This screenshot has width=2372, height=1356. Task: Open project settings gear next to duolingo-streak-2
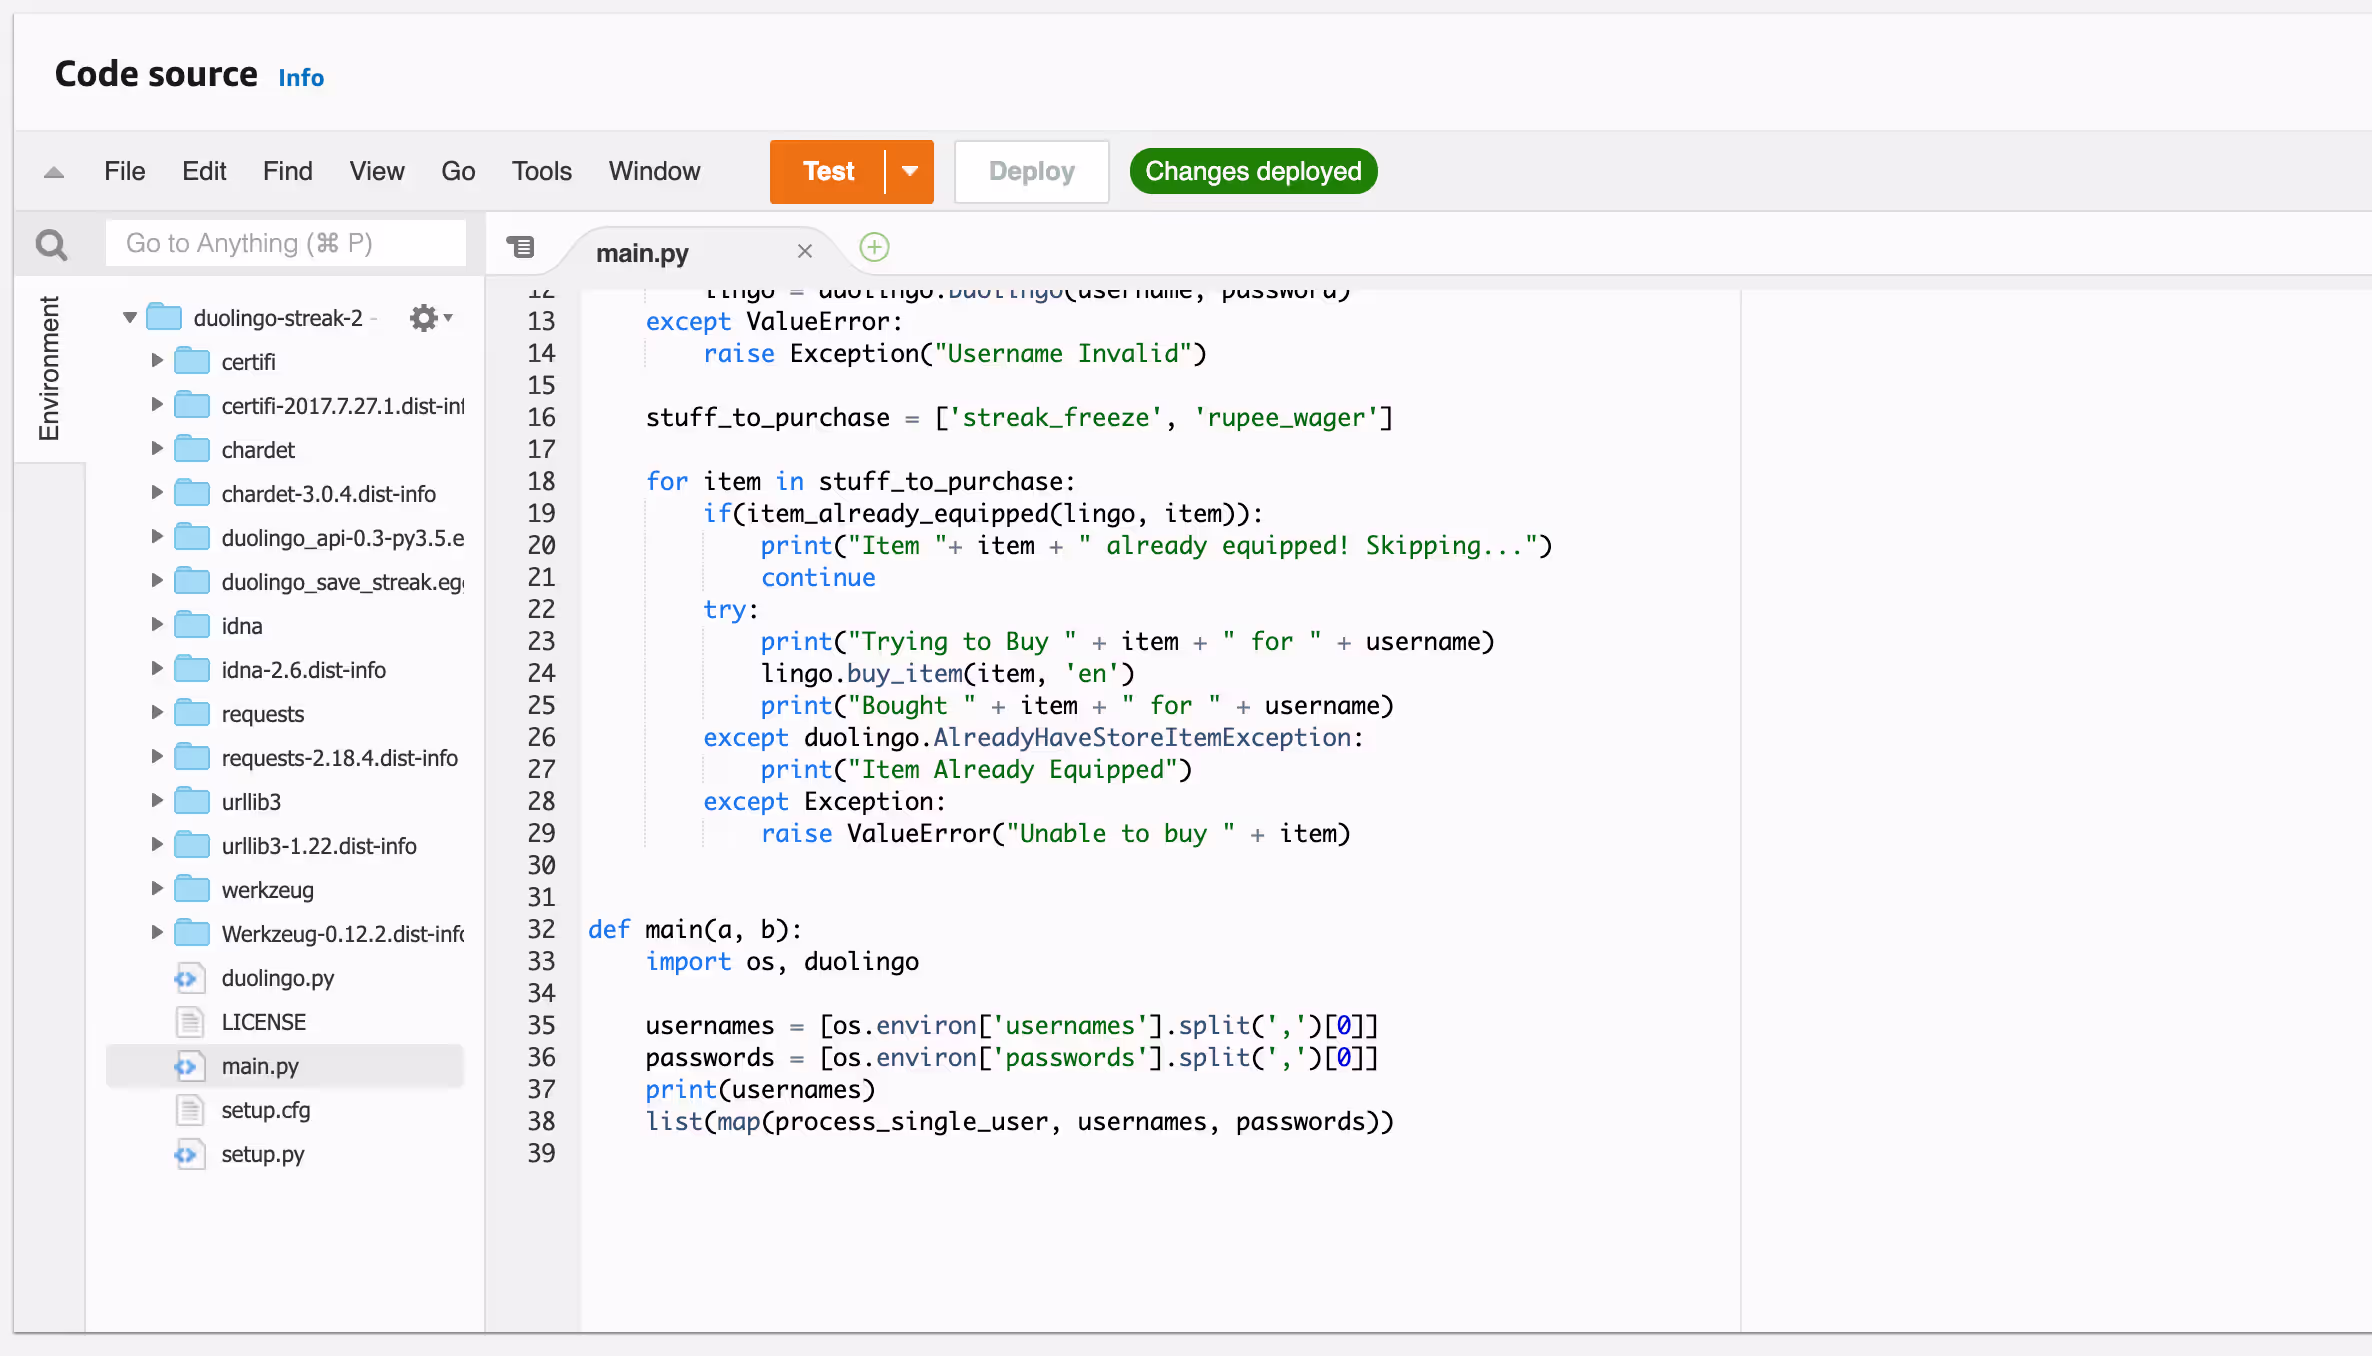tap(425, 317)
